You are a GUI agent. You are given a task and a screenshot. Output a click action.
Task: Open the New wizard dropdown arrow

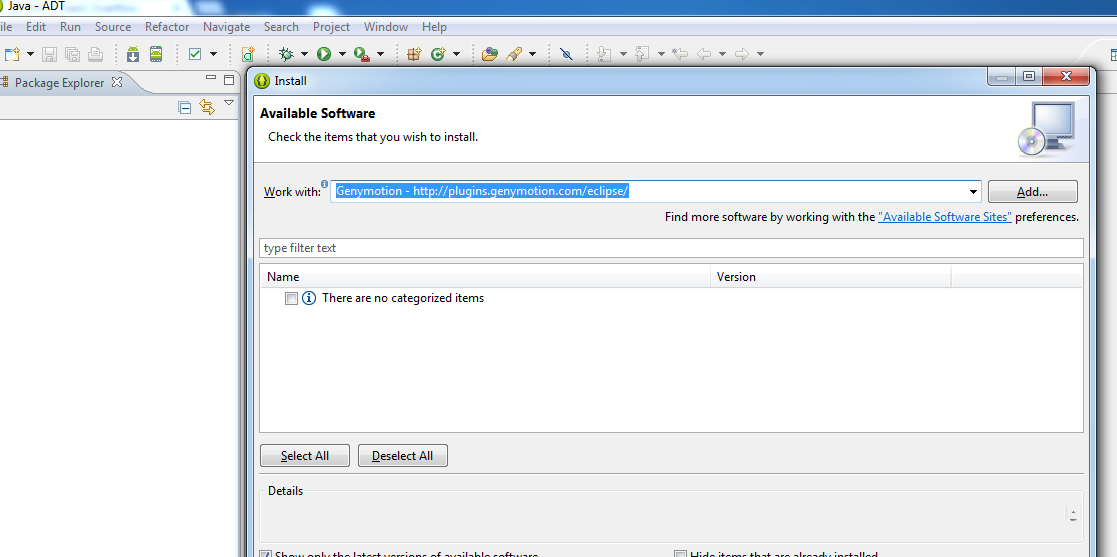point(31,54)
